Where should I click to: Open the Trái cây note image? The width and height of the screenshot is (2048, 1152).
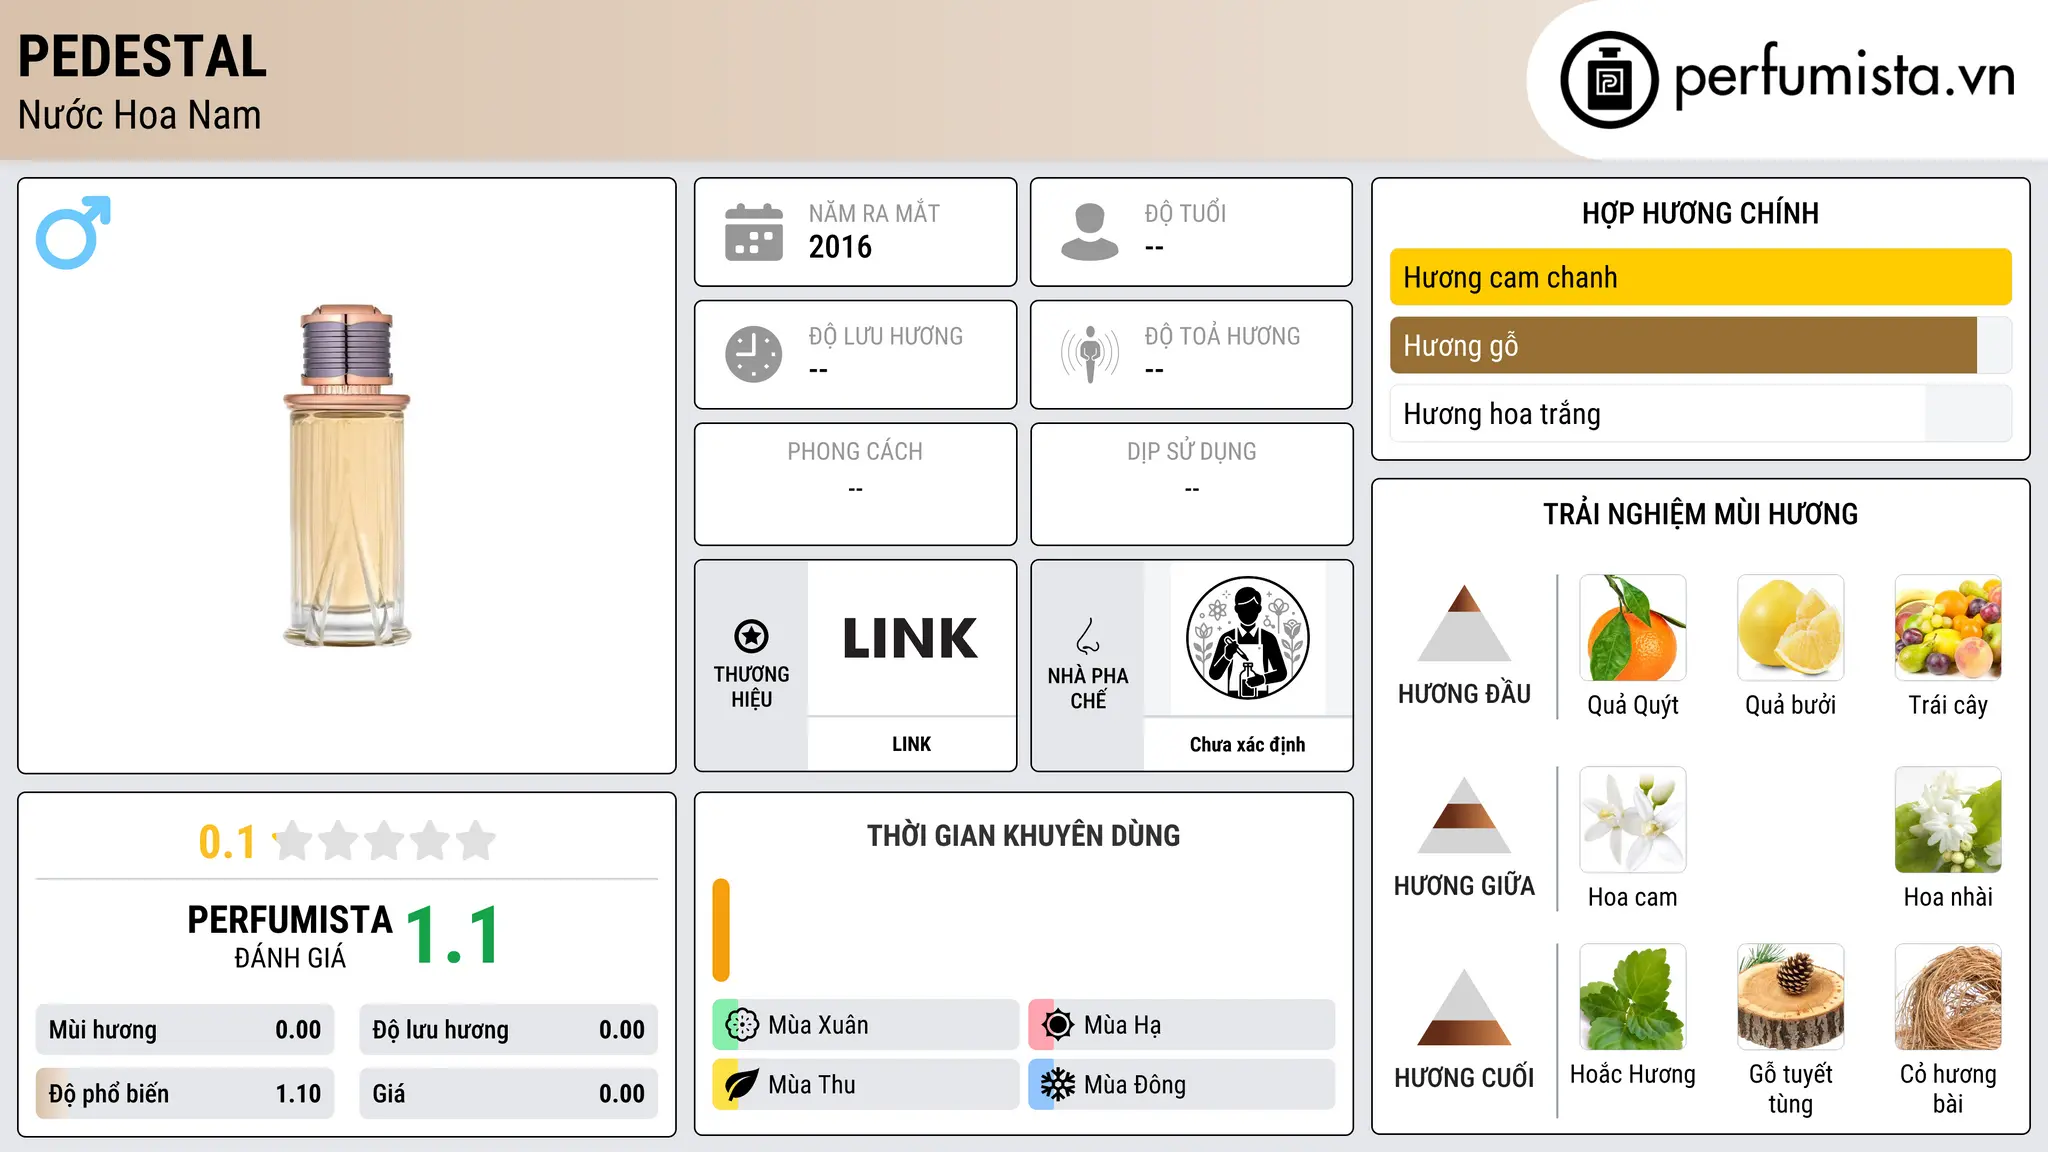tap(1948, 628)
